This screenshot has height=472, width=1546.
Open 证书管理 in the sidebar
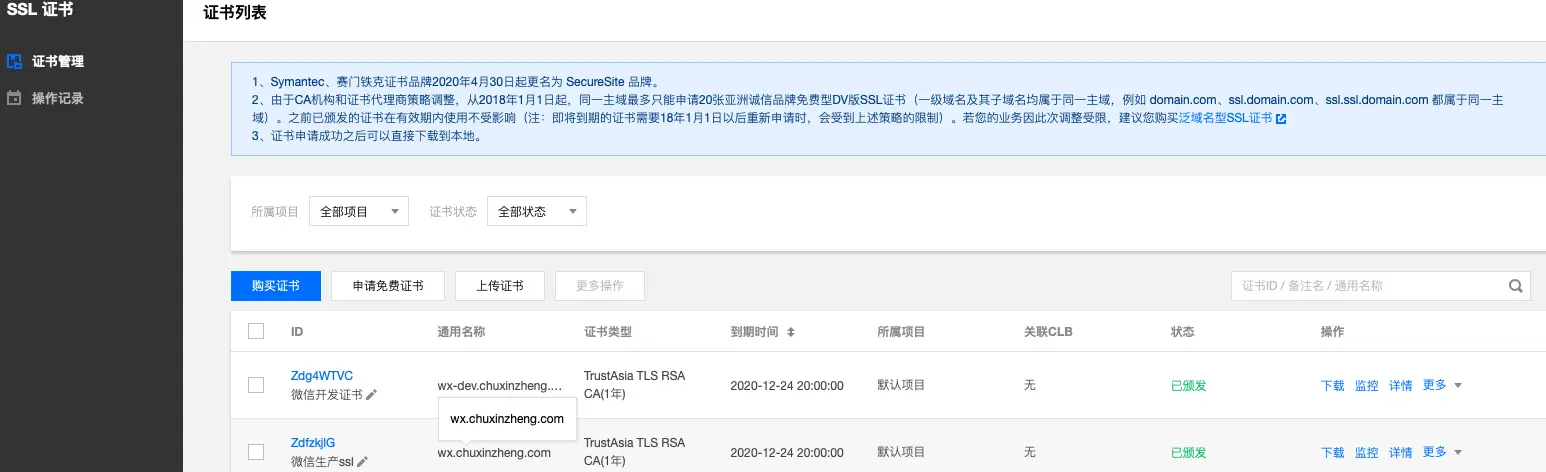pos(58,61)
